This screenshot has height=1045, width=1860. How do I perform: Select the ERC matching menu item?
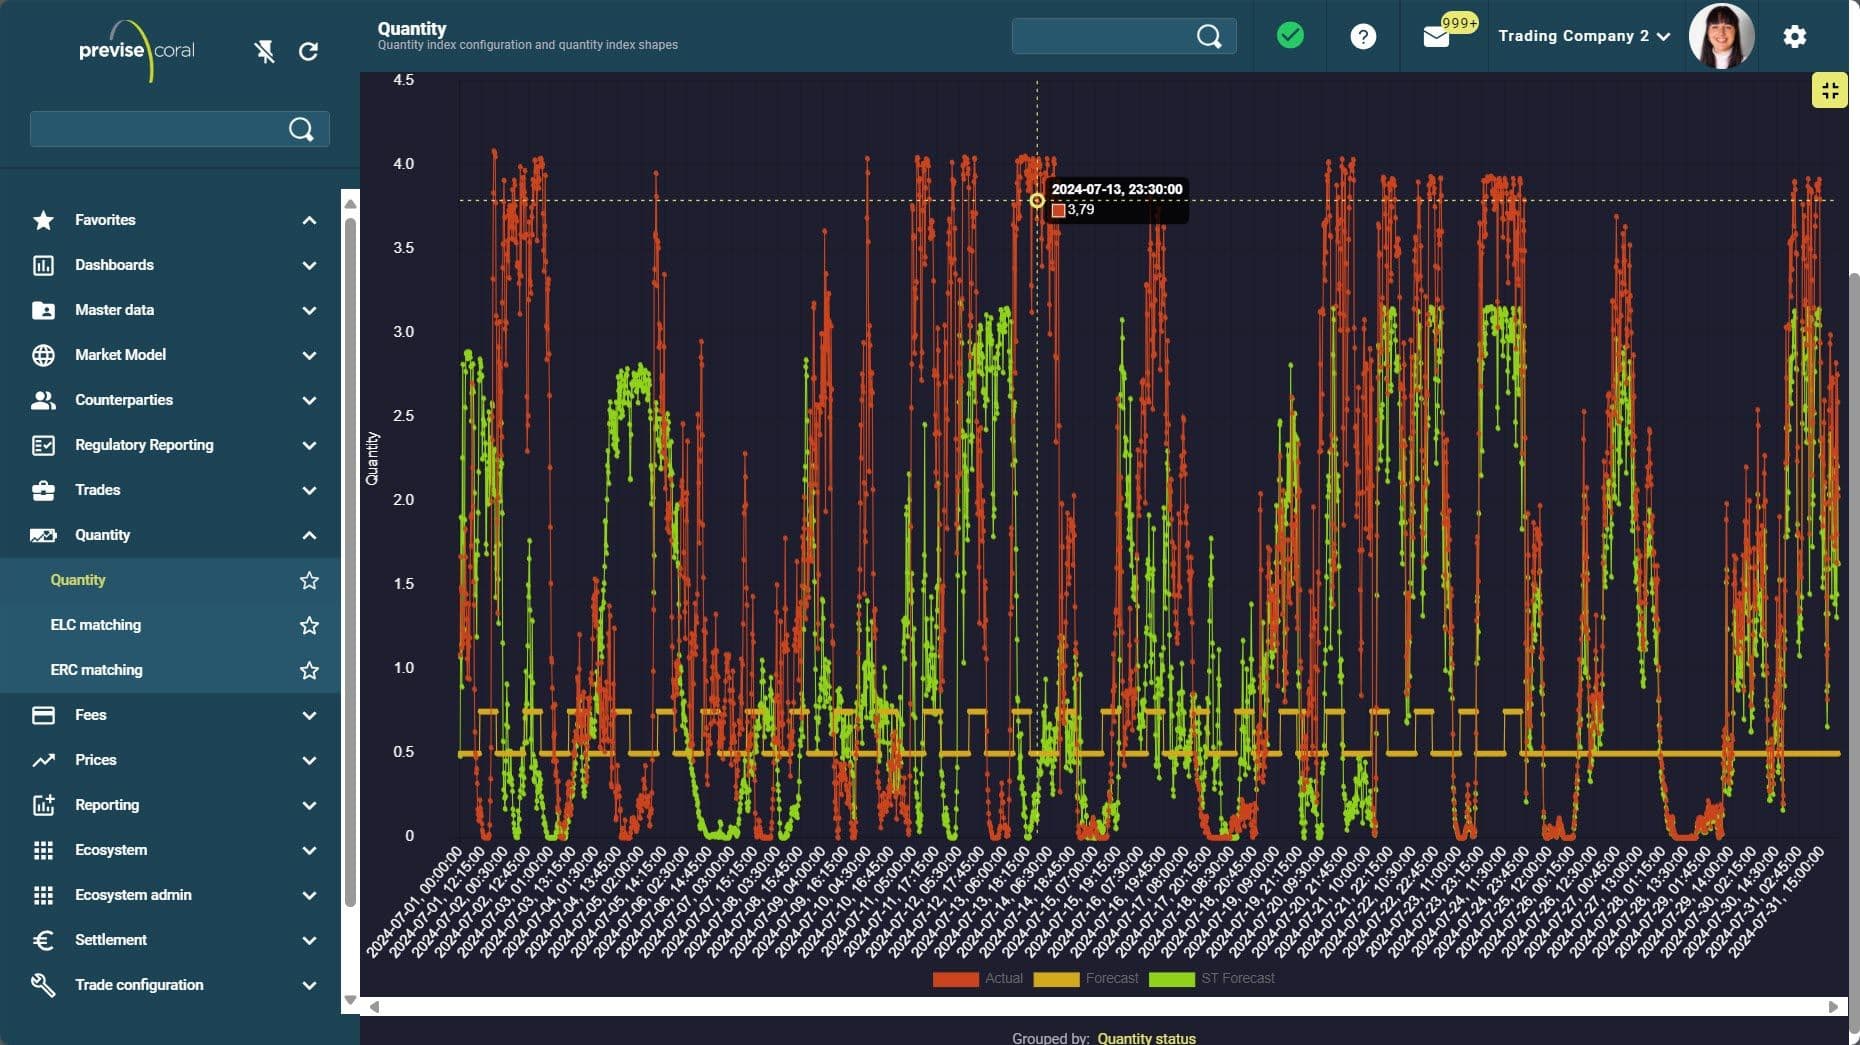click(97, 670)
